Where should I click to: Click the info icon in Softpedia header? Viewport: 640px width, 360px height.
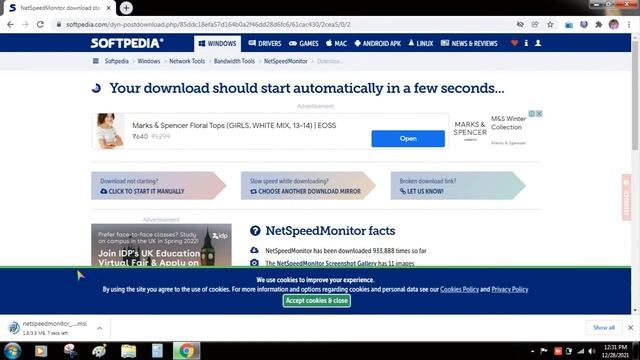(526, 43)
